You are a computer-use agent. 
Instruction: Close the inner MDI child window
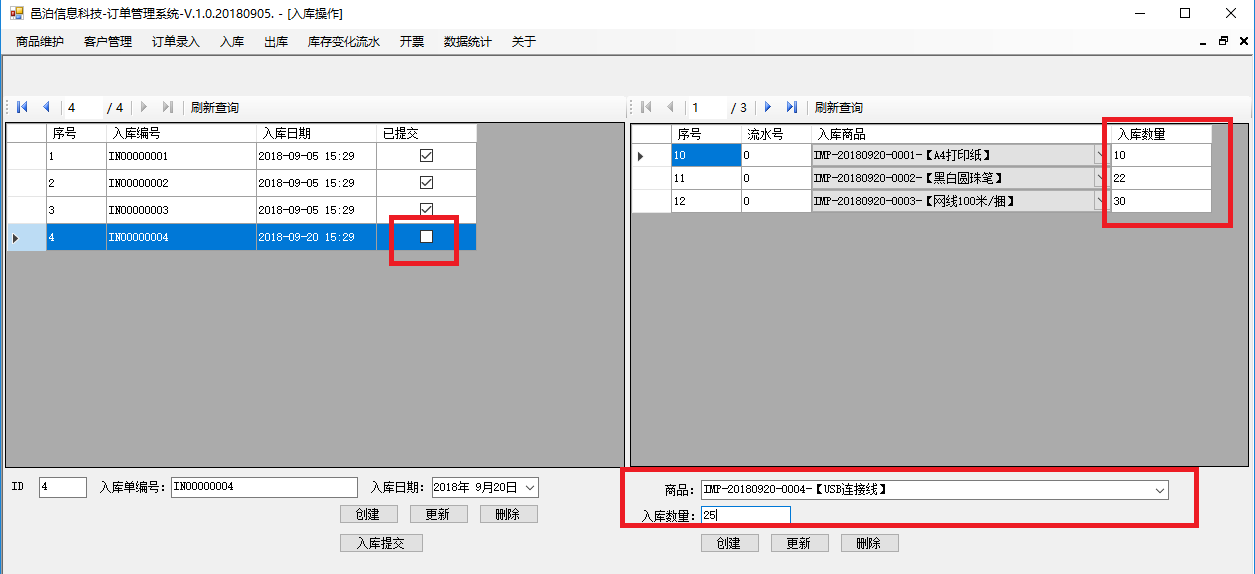coord(1242,42)
